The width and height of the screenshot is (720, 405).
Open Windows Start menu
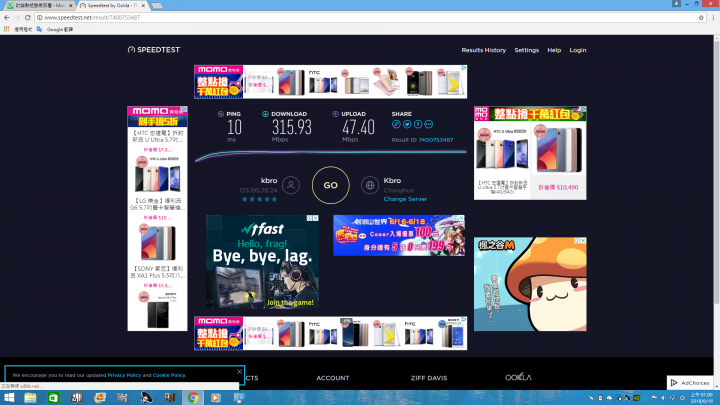pos(9,398)
